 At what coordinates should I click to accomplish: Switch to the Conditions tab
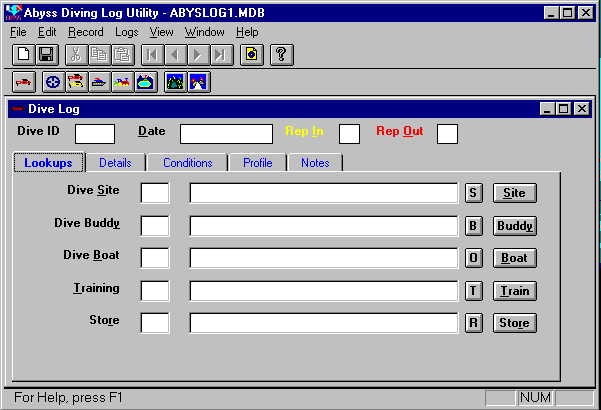click(x=188, y=163)
